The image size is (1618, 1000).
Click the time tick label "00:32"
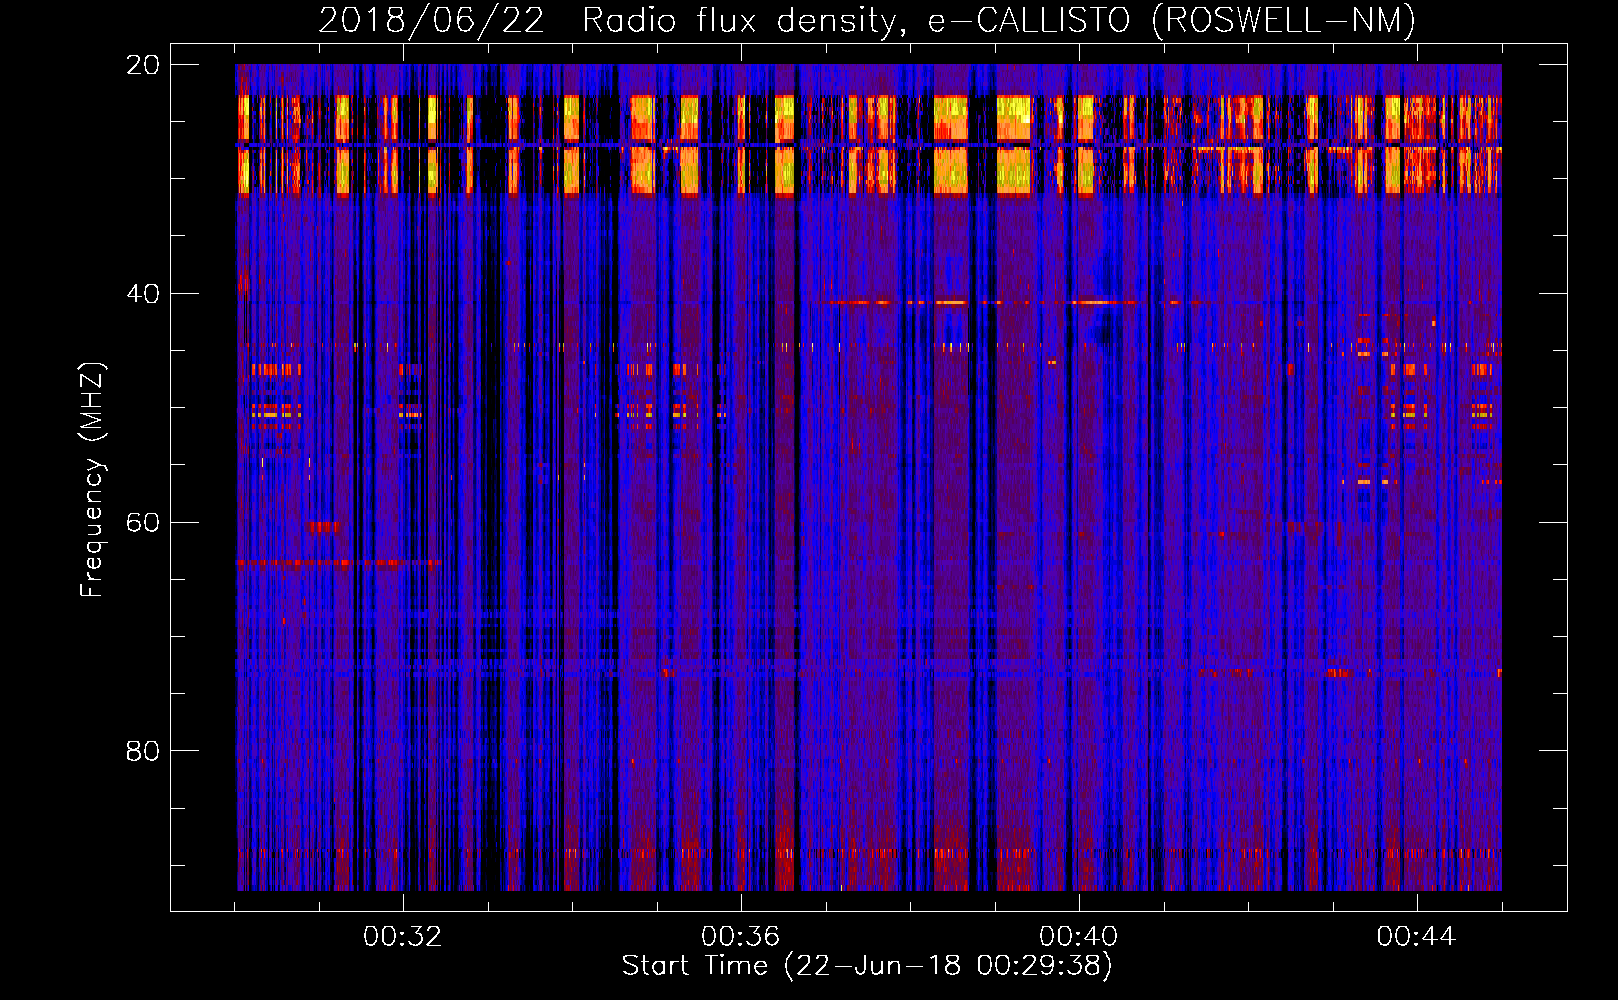coord(402,937)
